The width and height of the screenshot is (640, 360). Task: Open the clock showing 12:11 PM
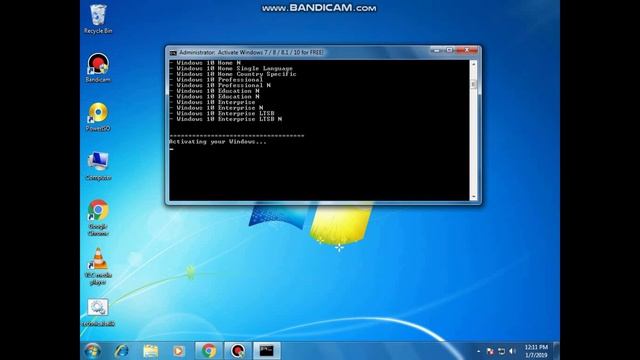(536, 351)
